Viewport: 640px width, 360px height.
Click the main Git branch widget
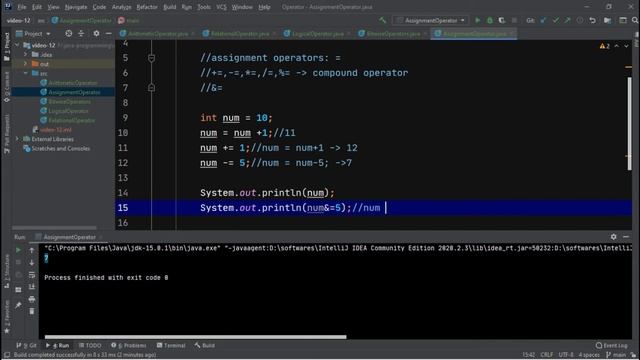click(616, 355)
